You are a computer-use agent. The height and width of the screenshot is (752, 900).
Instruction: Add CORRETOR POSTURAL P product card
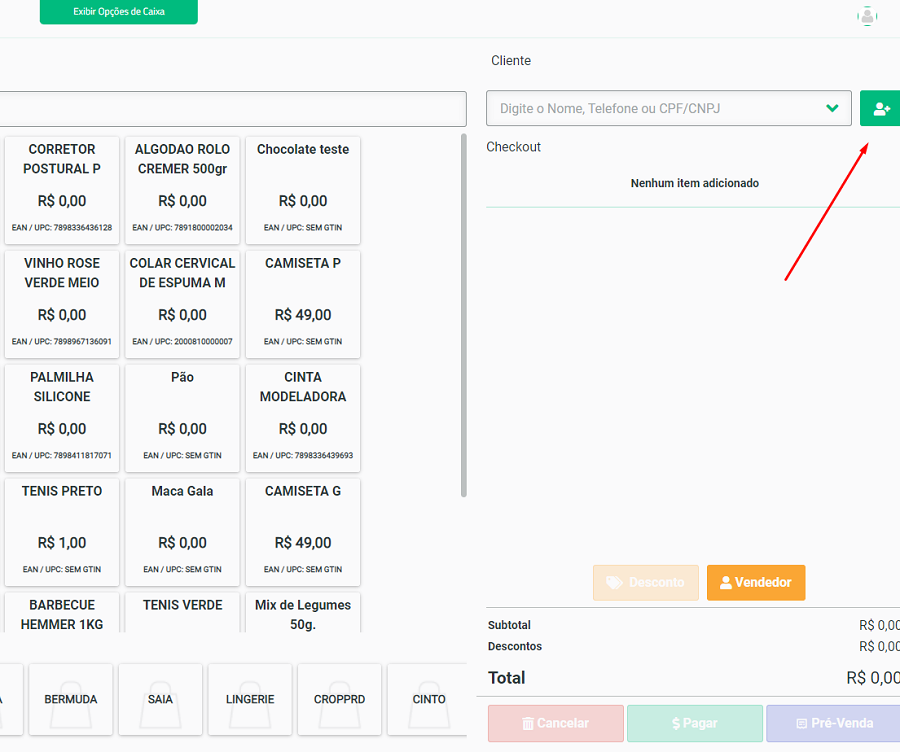pyautogui.click(x=62, y=190)
